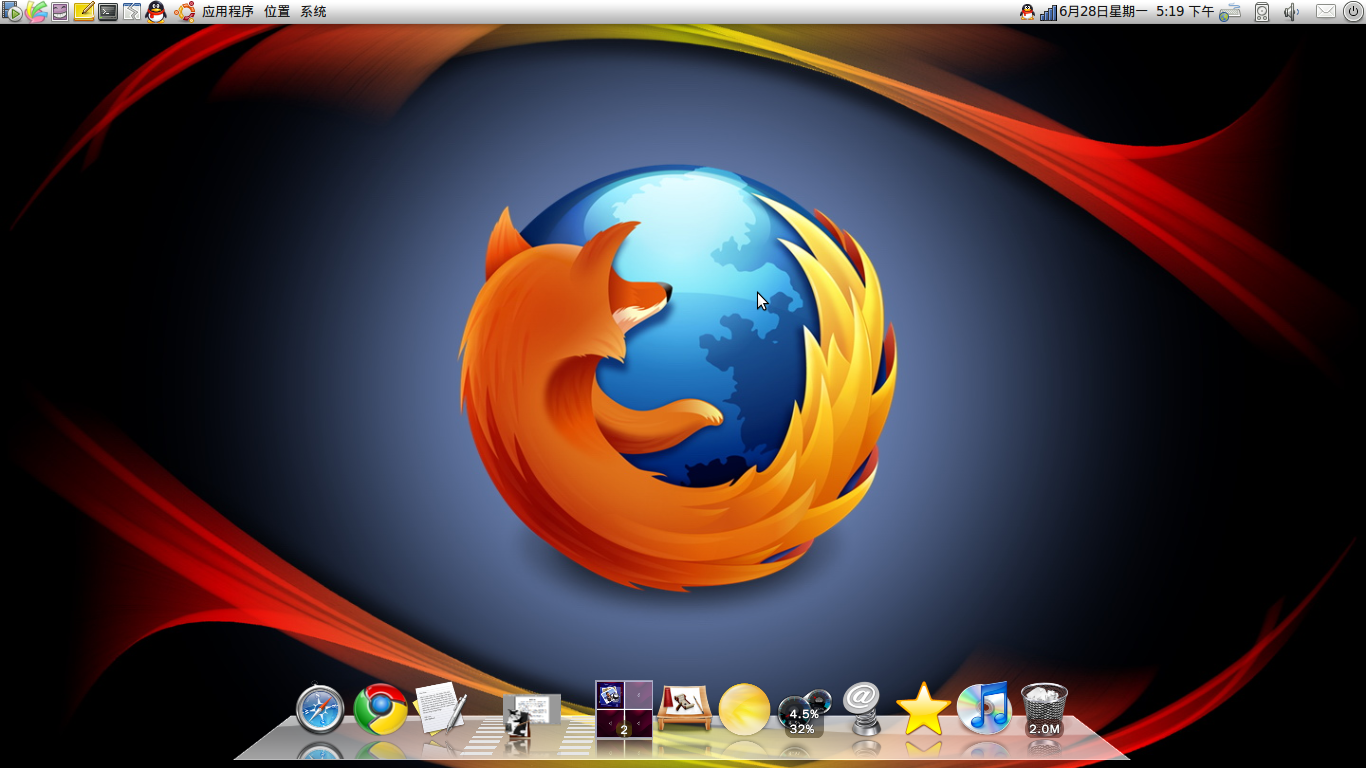Click the workspace switcher showing 2
1366x768 pixels.
tap(624, 710)
